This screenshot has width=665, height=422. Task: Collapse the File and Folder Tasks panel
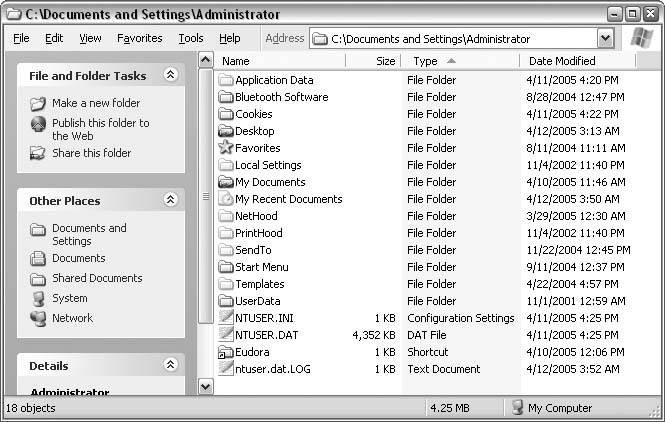pos(170,75)
